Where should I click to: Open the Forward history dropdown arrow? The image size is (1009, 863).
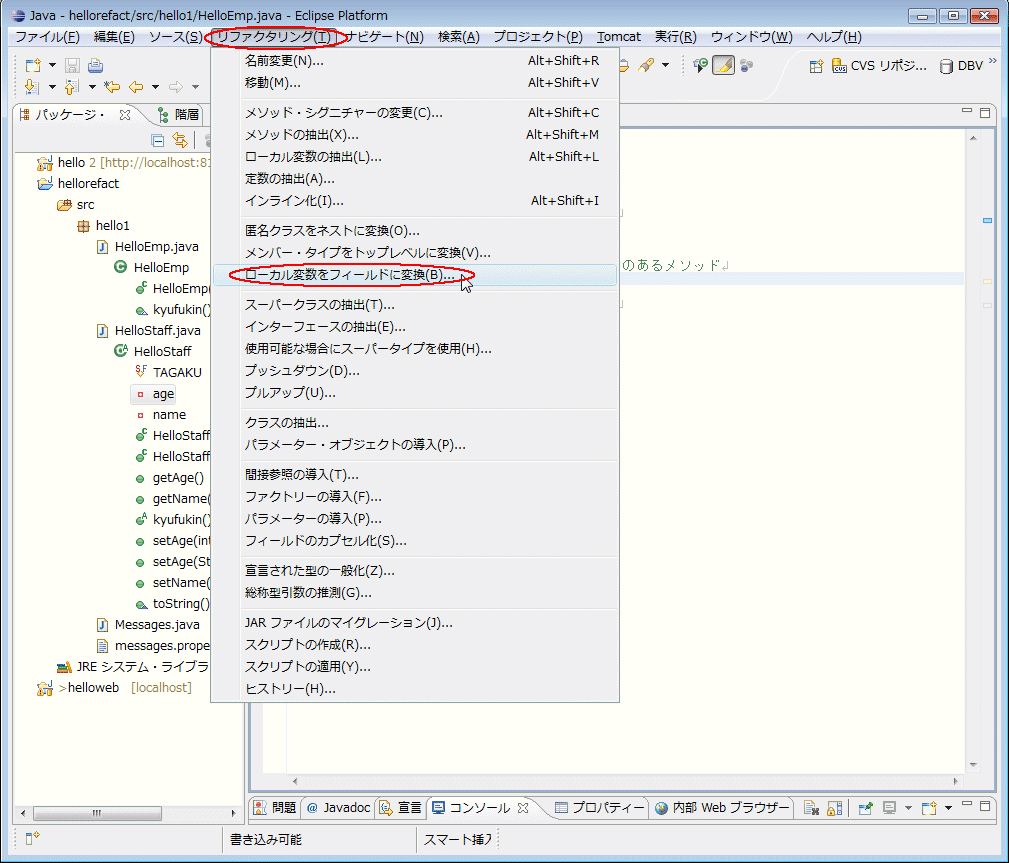coord(195,87)
